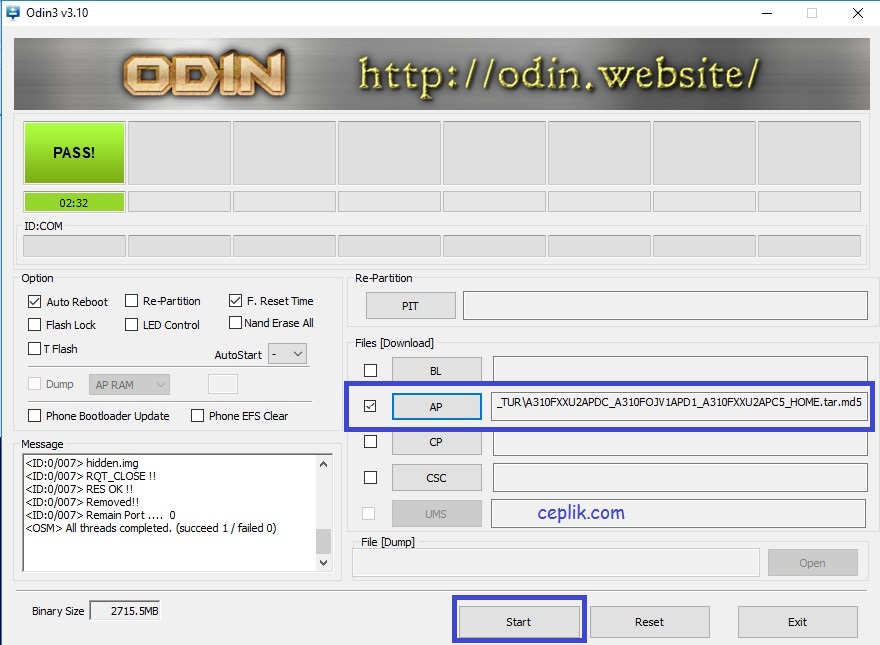Click the Message log scrollbar thumb

click(323, 542)
